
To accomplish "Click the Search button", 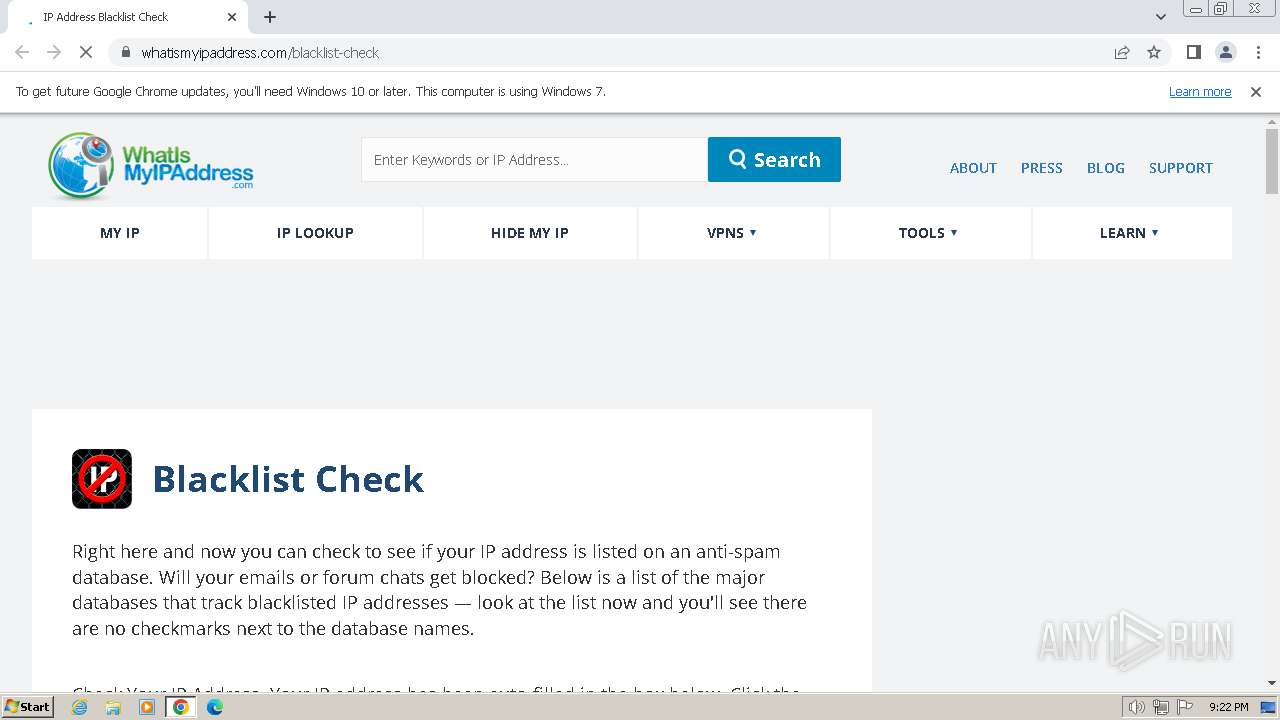I will coord(774,159).
